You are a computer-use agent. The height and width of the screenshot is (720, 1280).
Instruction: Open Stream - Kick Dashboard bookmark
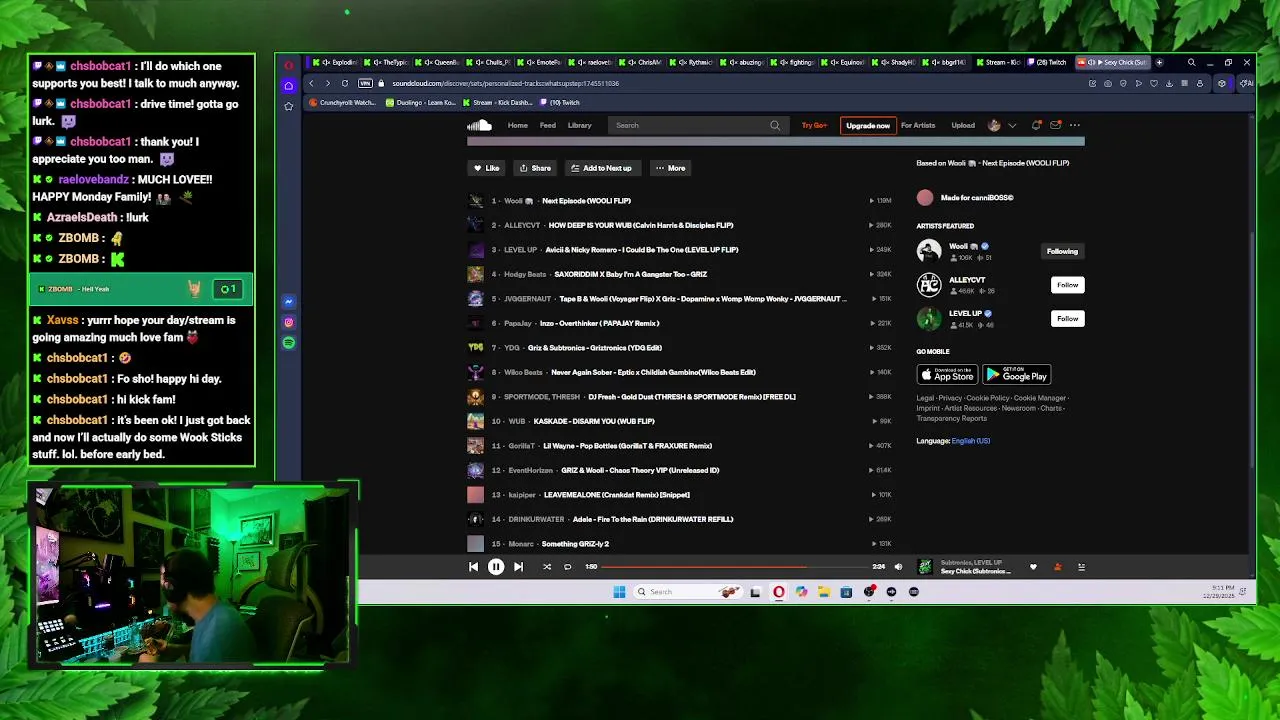(497, 102)
